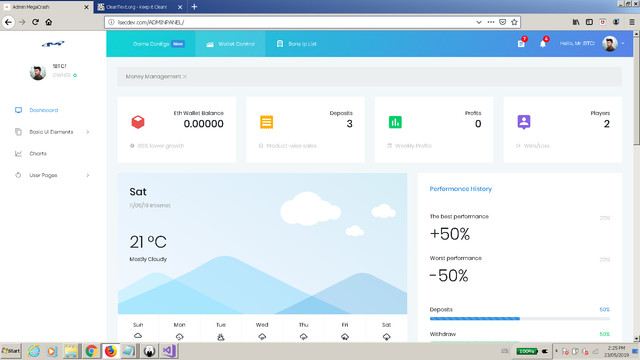Click the Wins/Loss text
The height and width of the screenshot is (360, 640).
536,146
